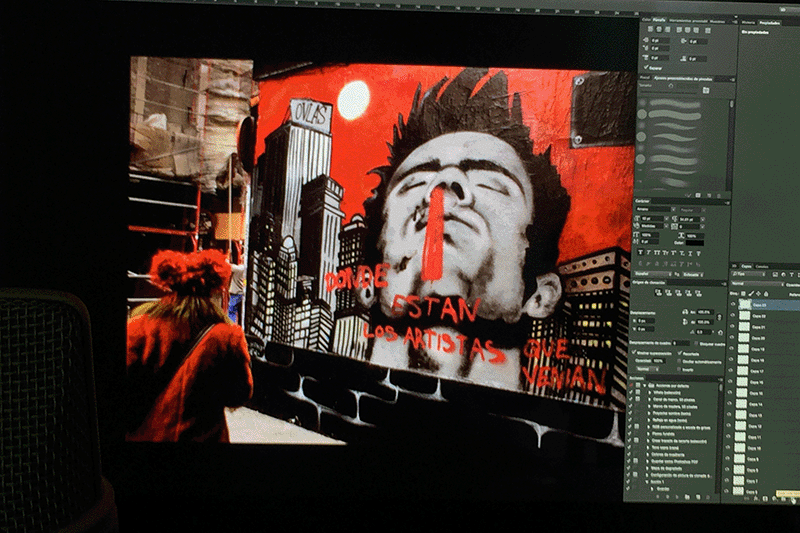Toggle visibility of Capa 22 layer
800x533 pixels.
(x=735, y=316)
